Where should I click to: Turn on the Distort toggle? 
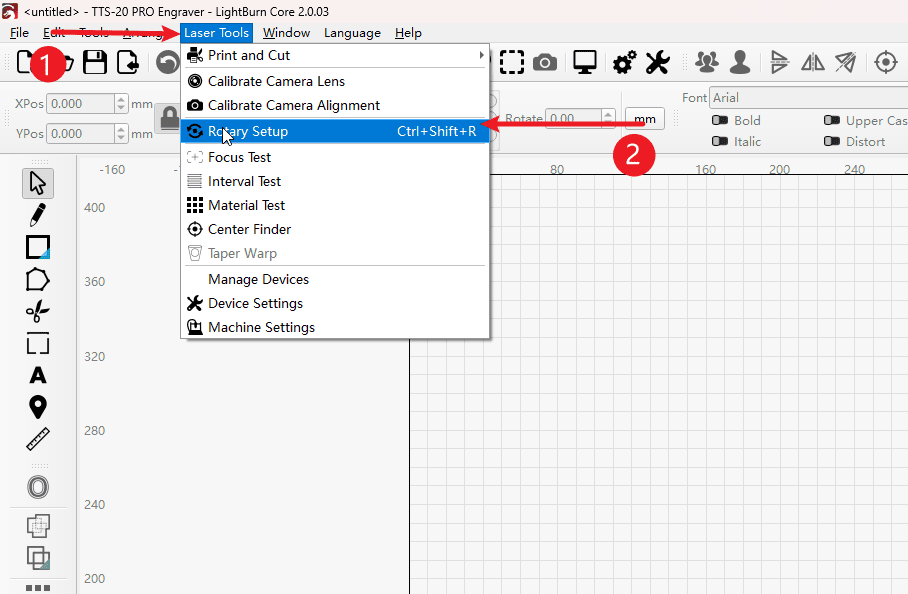831,142
